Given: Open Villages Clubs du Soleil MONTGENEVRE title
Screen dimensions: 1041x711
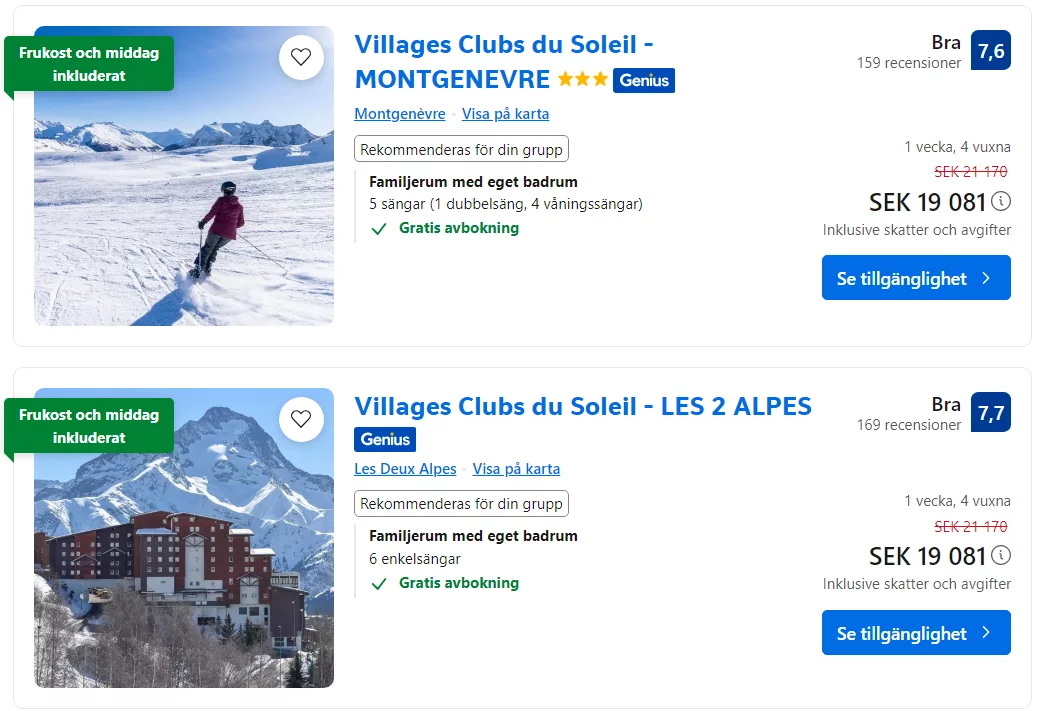Looking at the screenshot, I should click(x=504, y=61).
